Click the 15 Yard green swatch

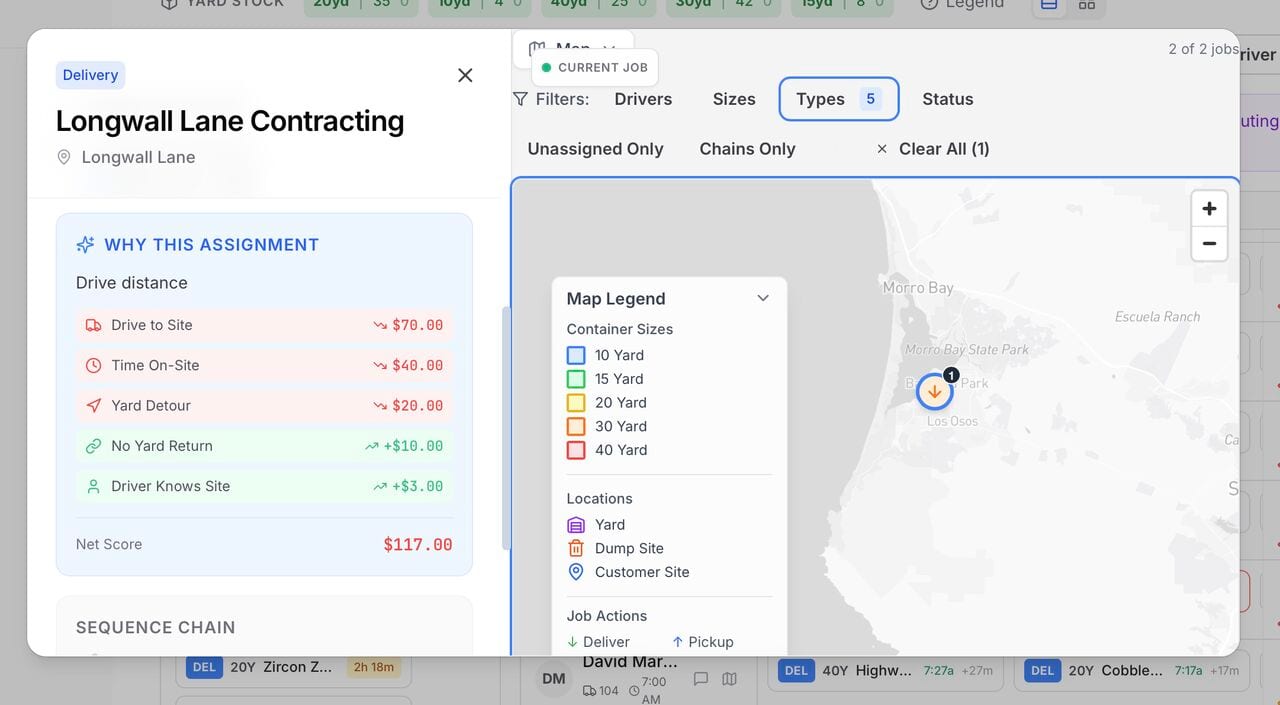[x=576, y=379]
